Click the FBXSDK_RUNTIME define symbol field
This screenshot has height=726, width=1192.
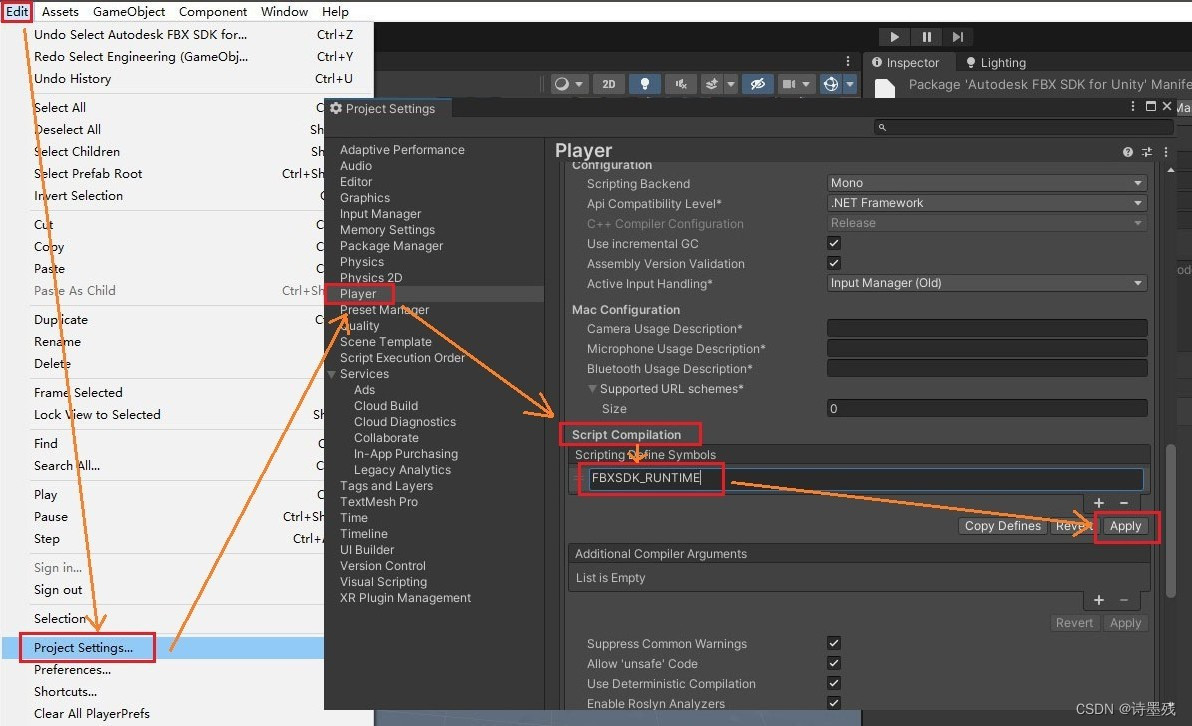[865, 478]
